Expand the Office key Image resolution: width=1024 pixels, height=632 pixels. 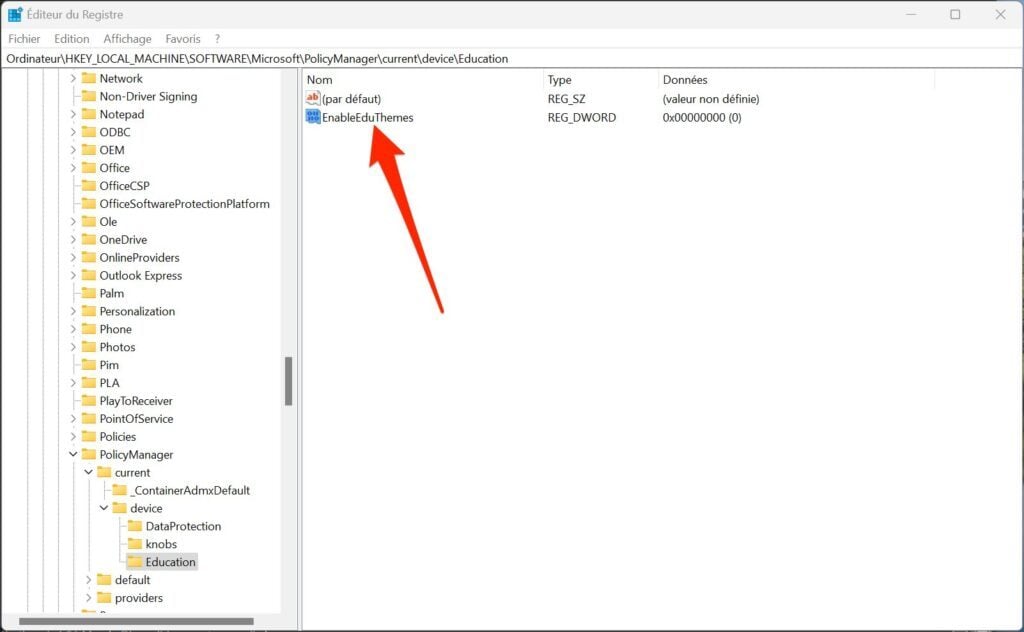[x=73, y=168]
